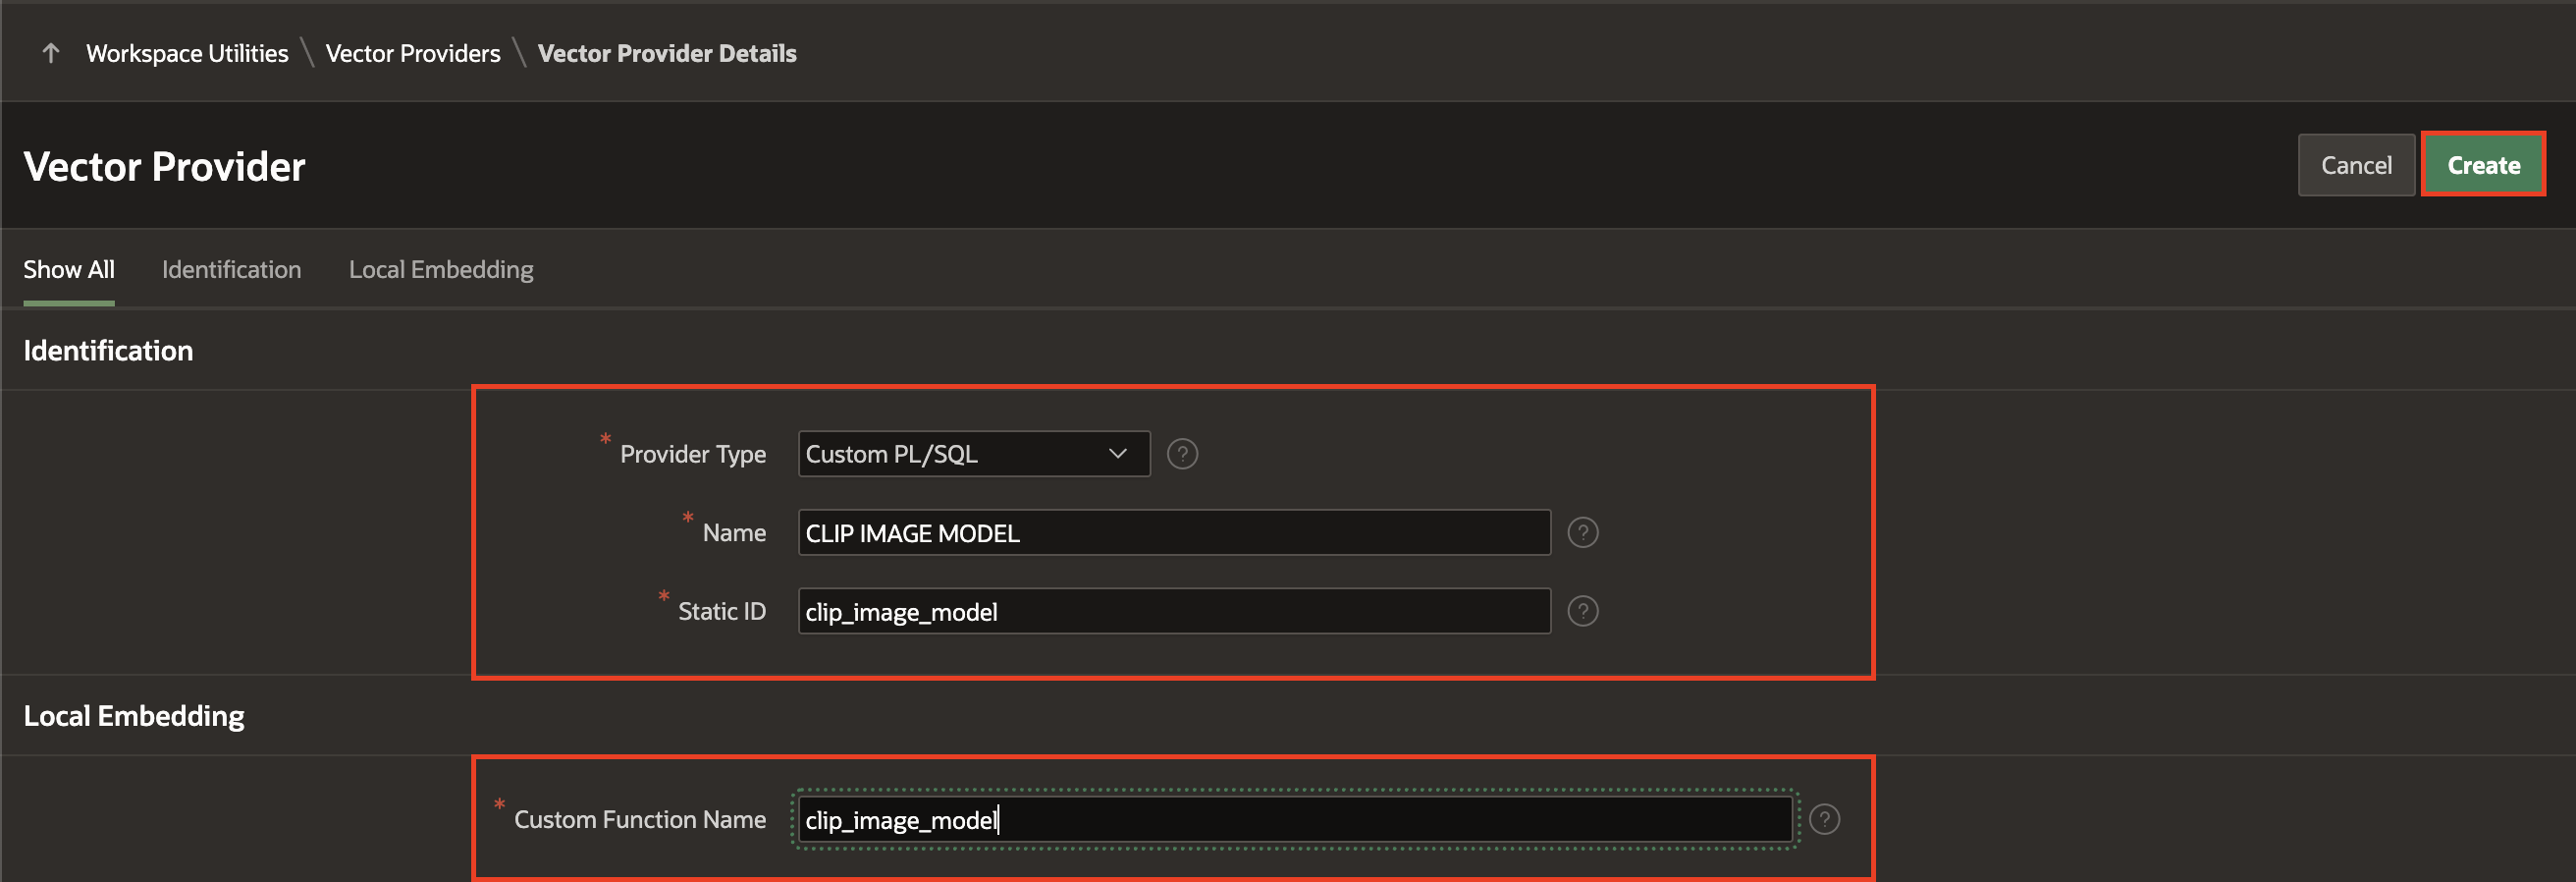Click the Vector Provider Details breadcrumb
Viewport: 2576px width, 882px height.
(667, 54)
